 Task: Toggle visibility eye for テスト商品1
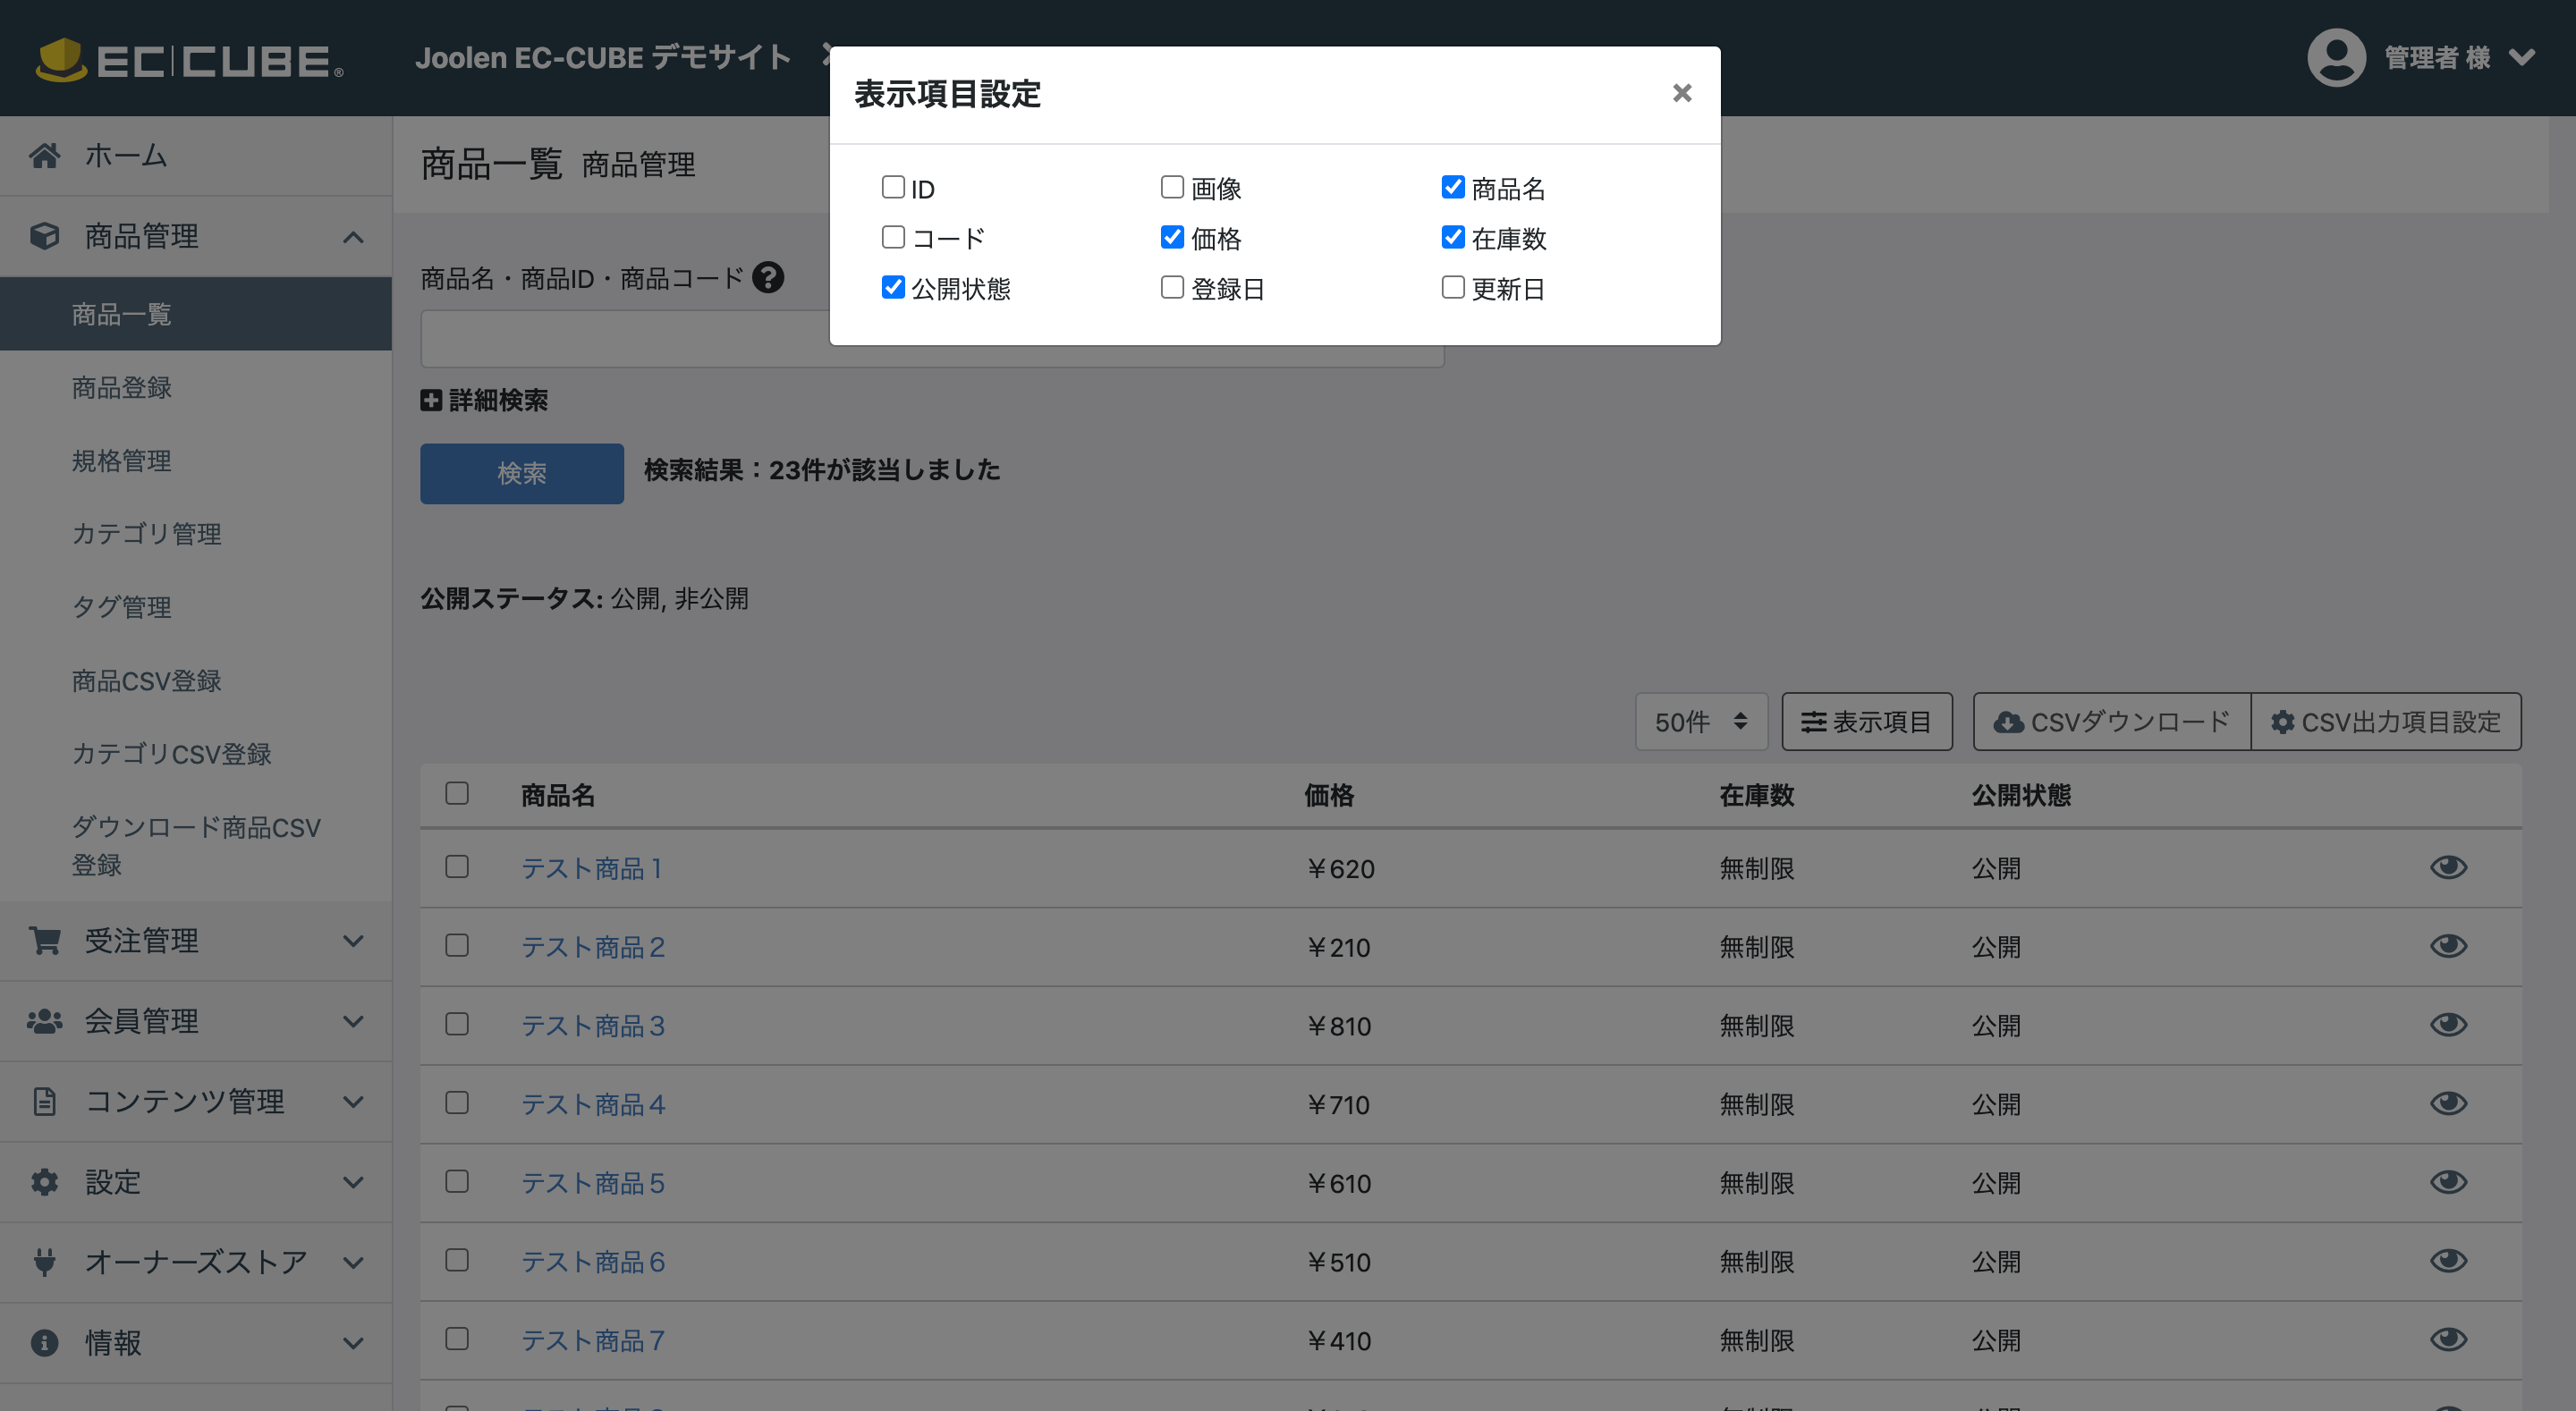[x=2448, y=867]
